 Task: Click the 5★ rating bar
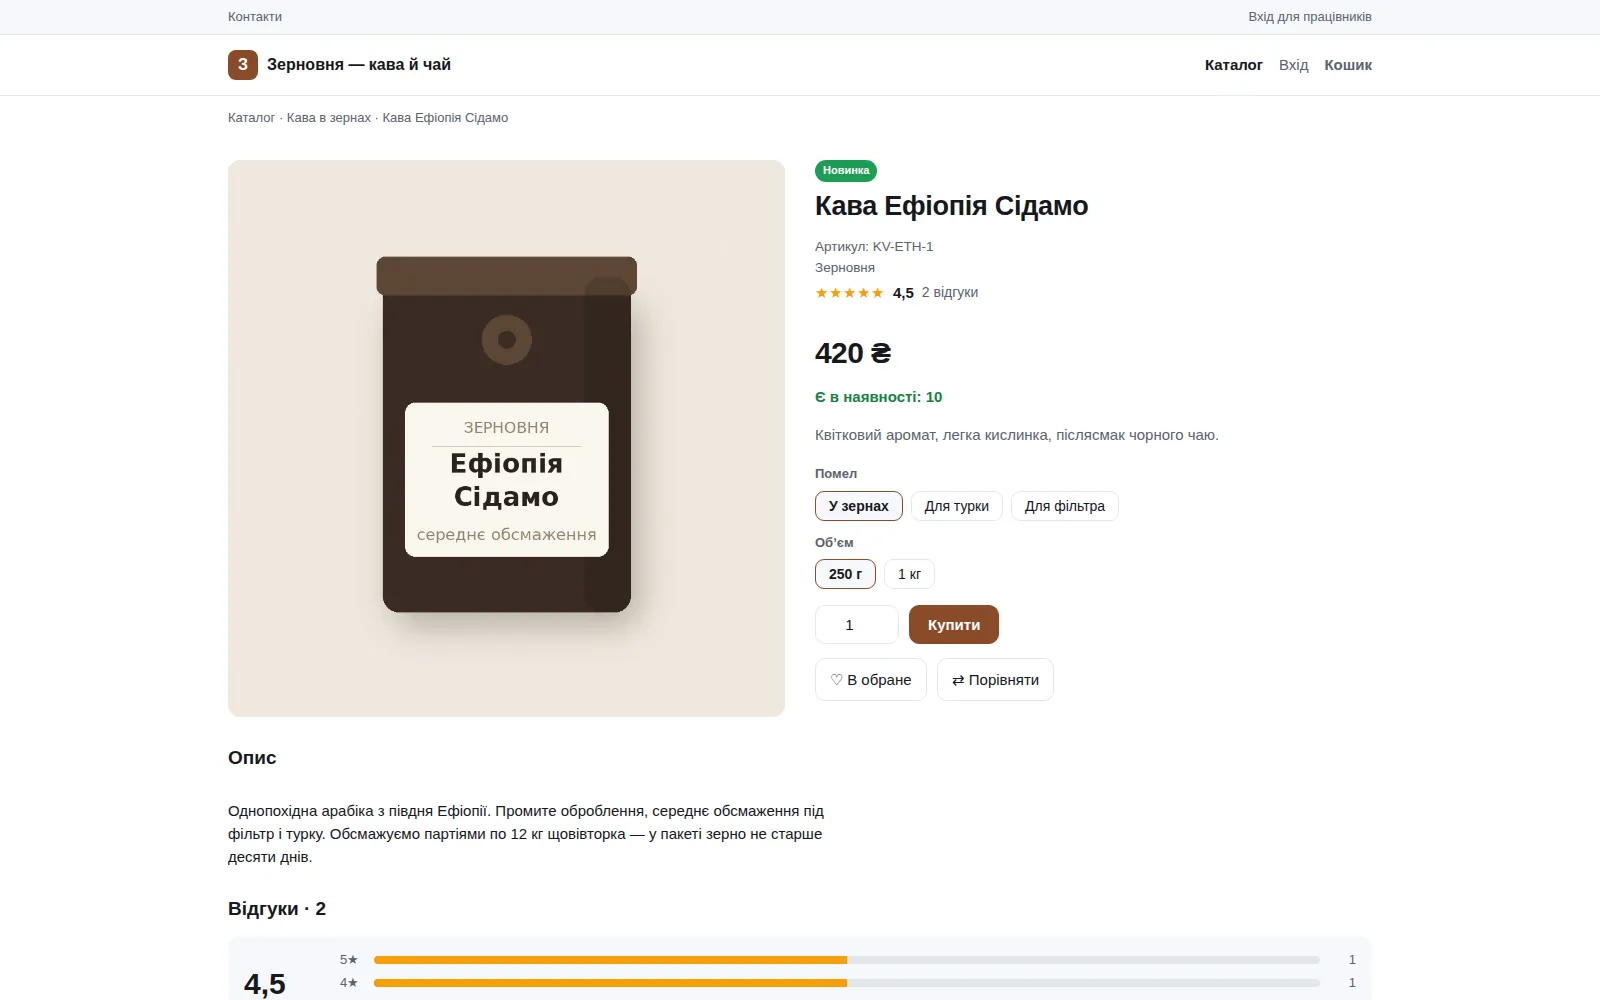click(x=847, y=960)
